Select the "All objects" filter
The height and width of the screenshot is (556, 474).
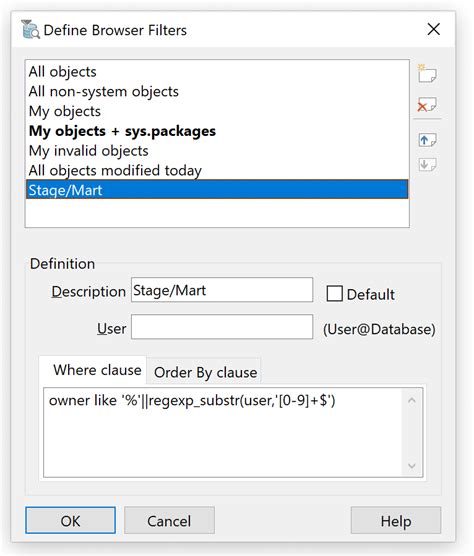tap(217, 72)
